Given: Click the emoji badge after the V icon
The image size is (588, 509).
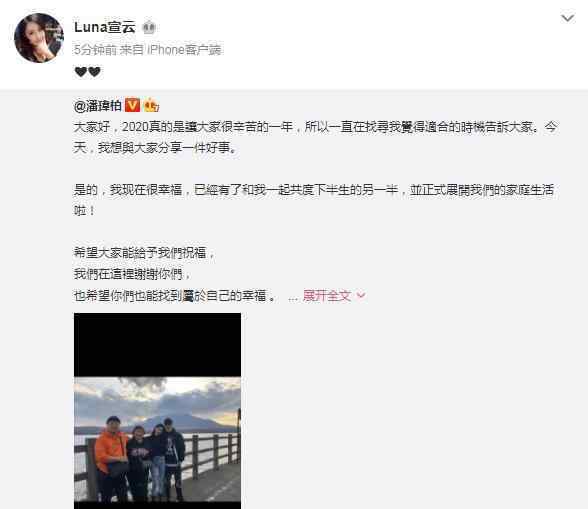Looking at the screenshot, I should pyautogui.click(x=151, y=105).
